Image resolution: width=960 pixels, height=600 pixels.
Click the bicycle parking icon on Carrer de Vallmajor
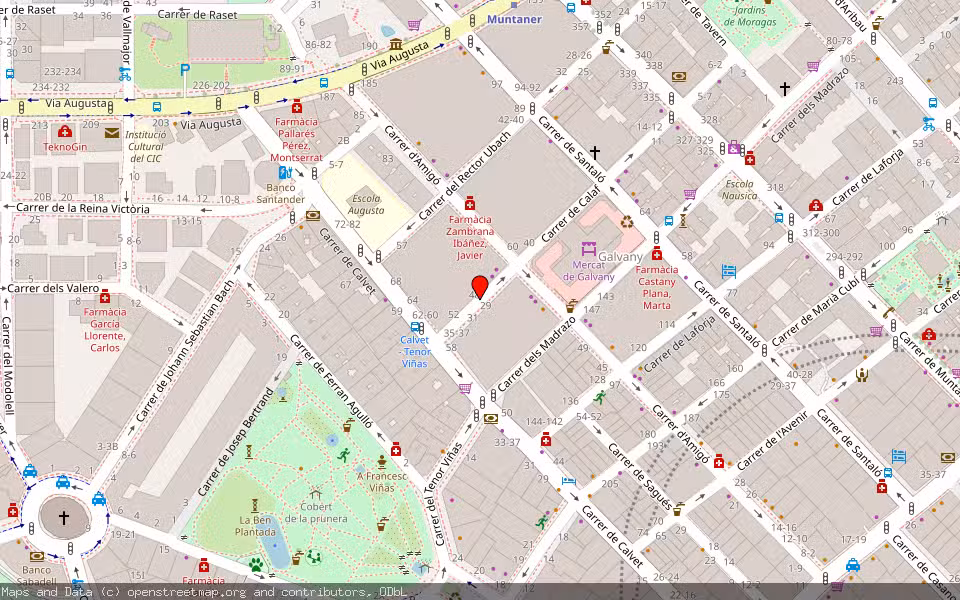pos(124,75)
